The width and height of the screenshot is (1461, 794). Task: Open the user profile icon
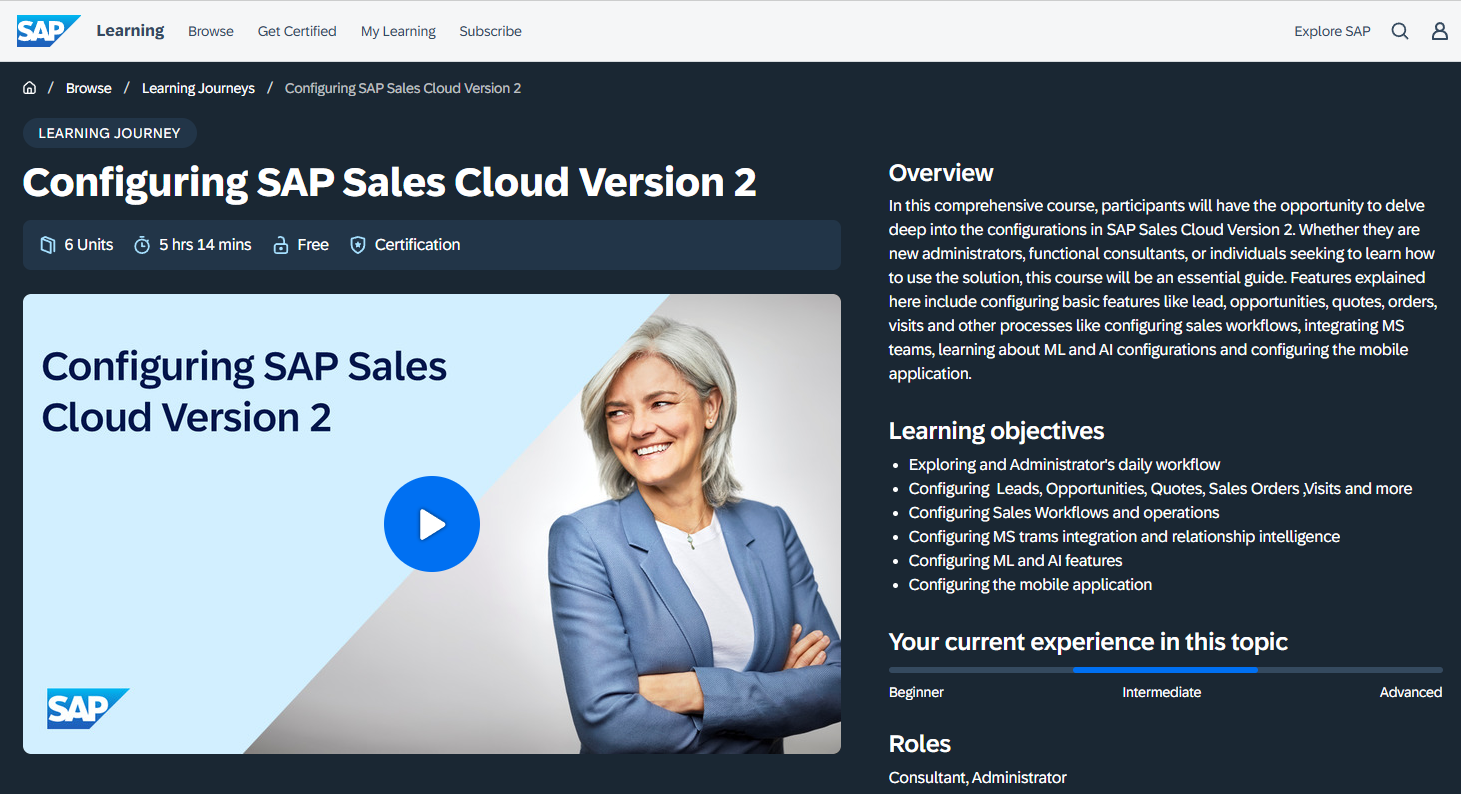(1439, 31)
